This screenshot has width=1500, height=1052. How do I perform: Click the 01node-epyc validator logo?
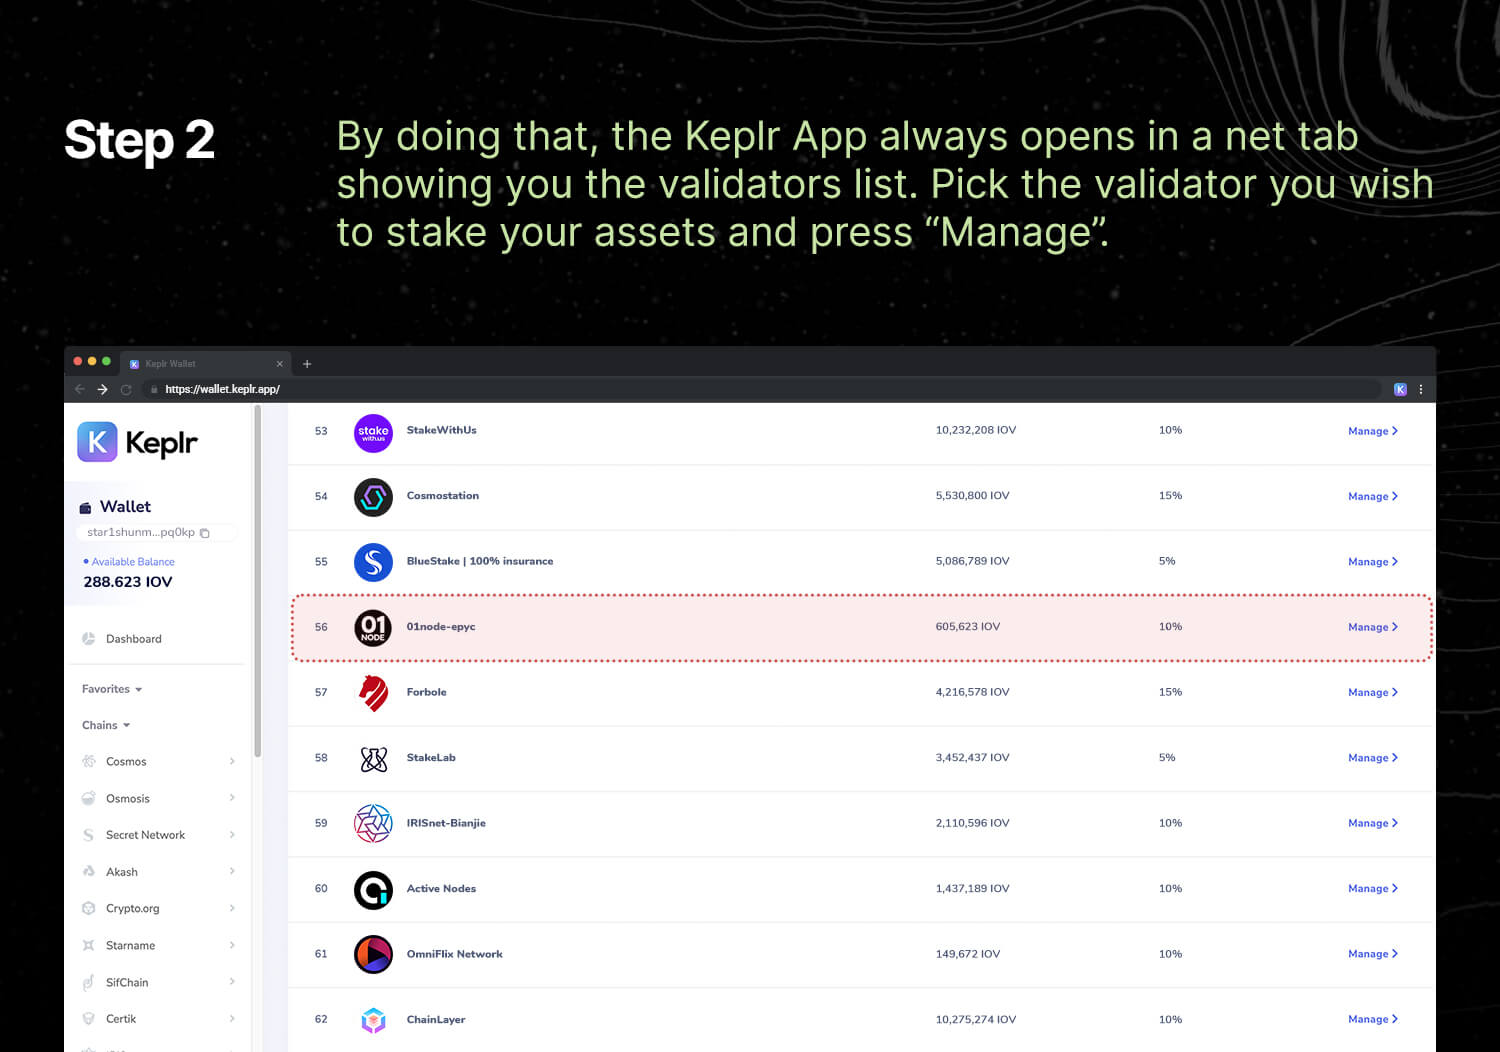(x=373, y=628)
